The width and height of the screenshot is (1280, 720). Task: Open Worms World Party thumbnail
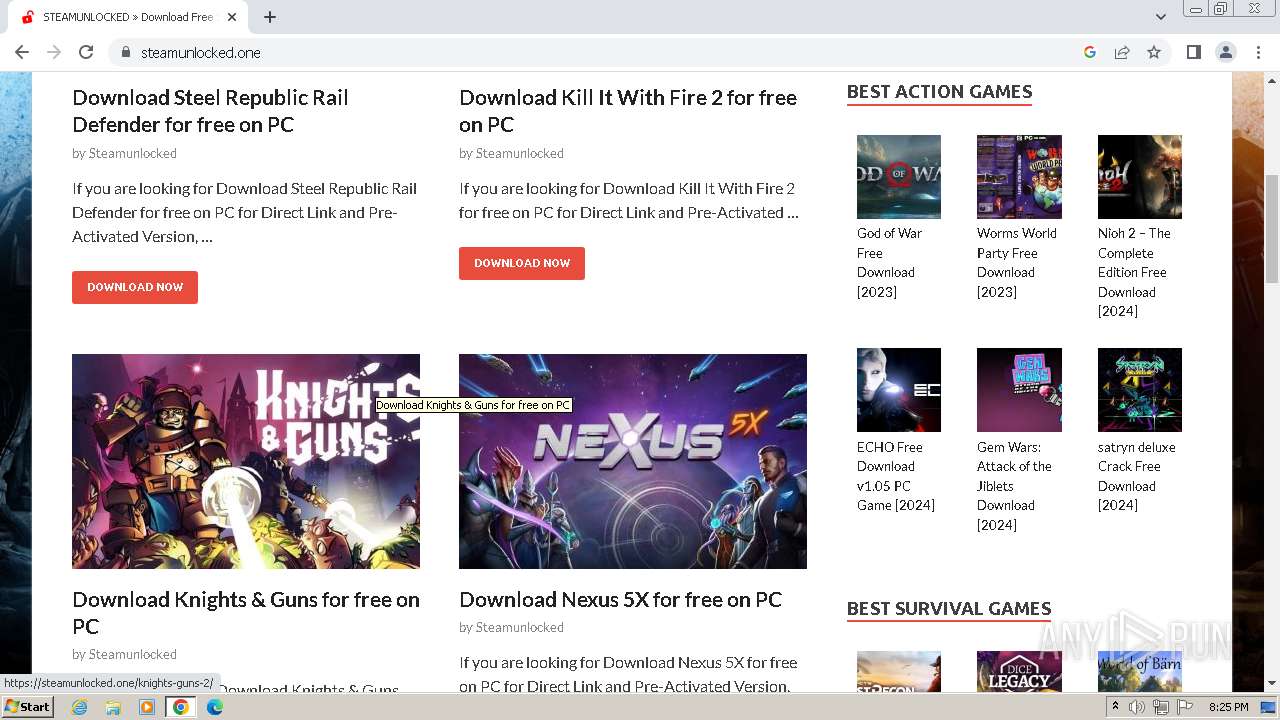click(x=1019, y=177)
